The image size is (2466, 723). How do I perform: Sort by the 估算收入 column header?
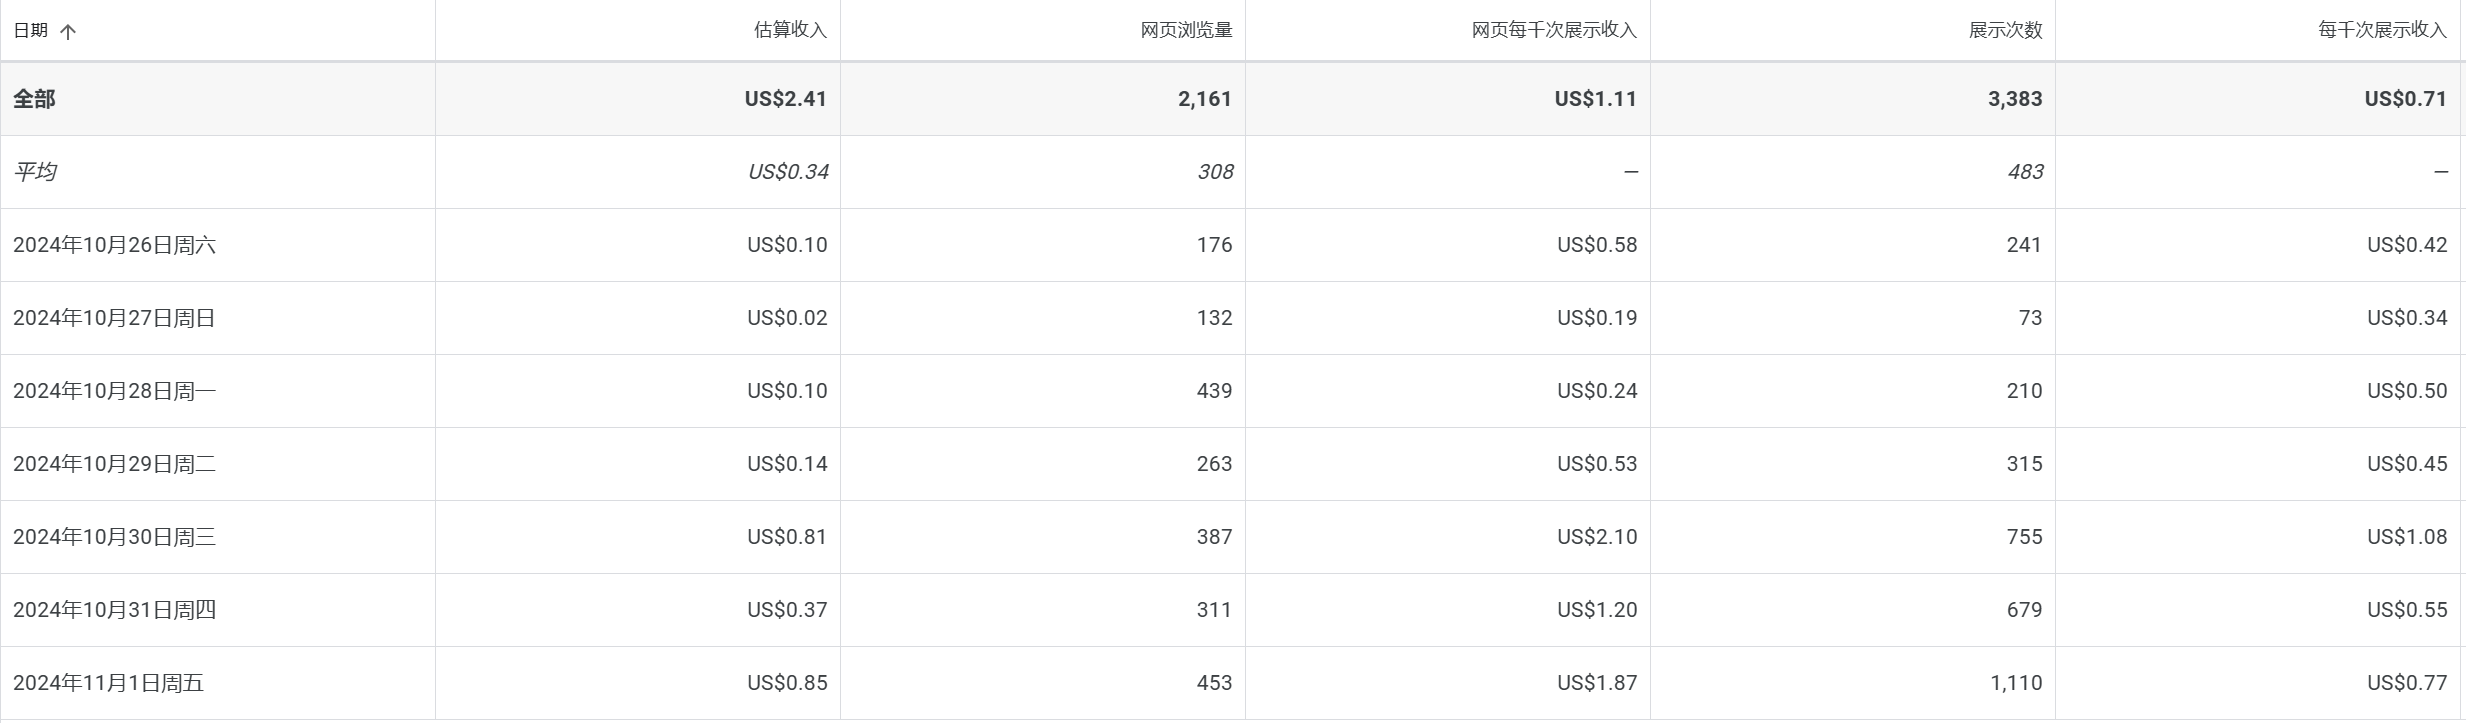click(789, 30)
